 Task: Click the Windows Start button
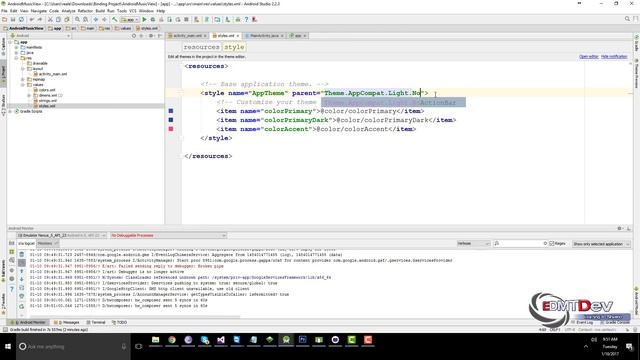pyautogui.click(x=8, y=347)
